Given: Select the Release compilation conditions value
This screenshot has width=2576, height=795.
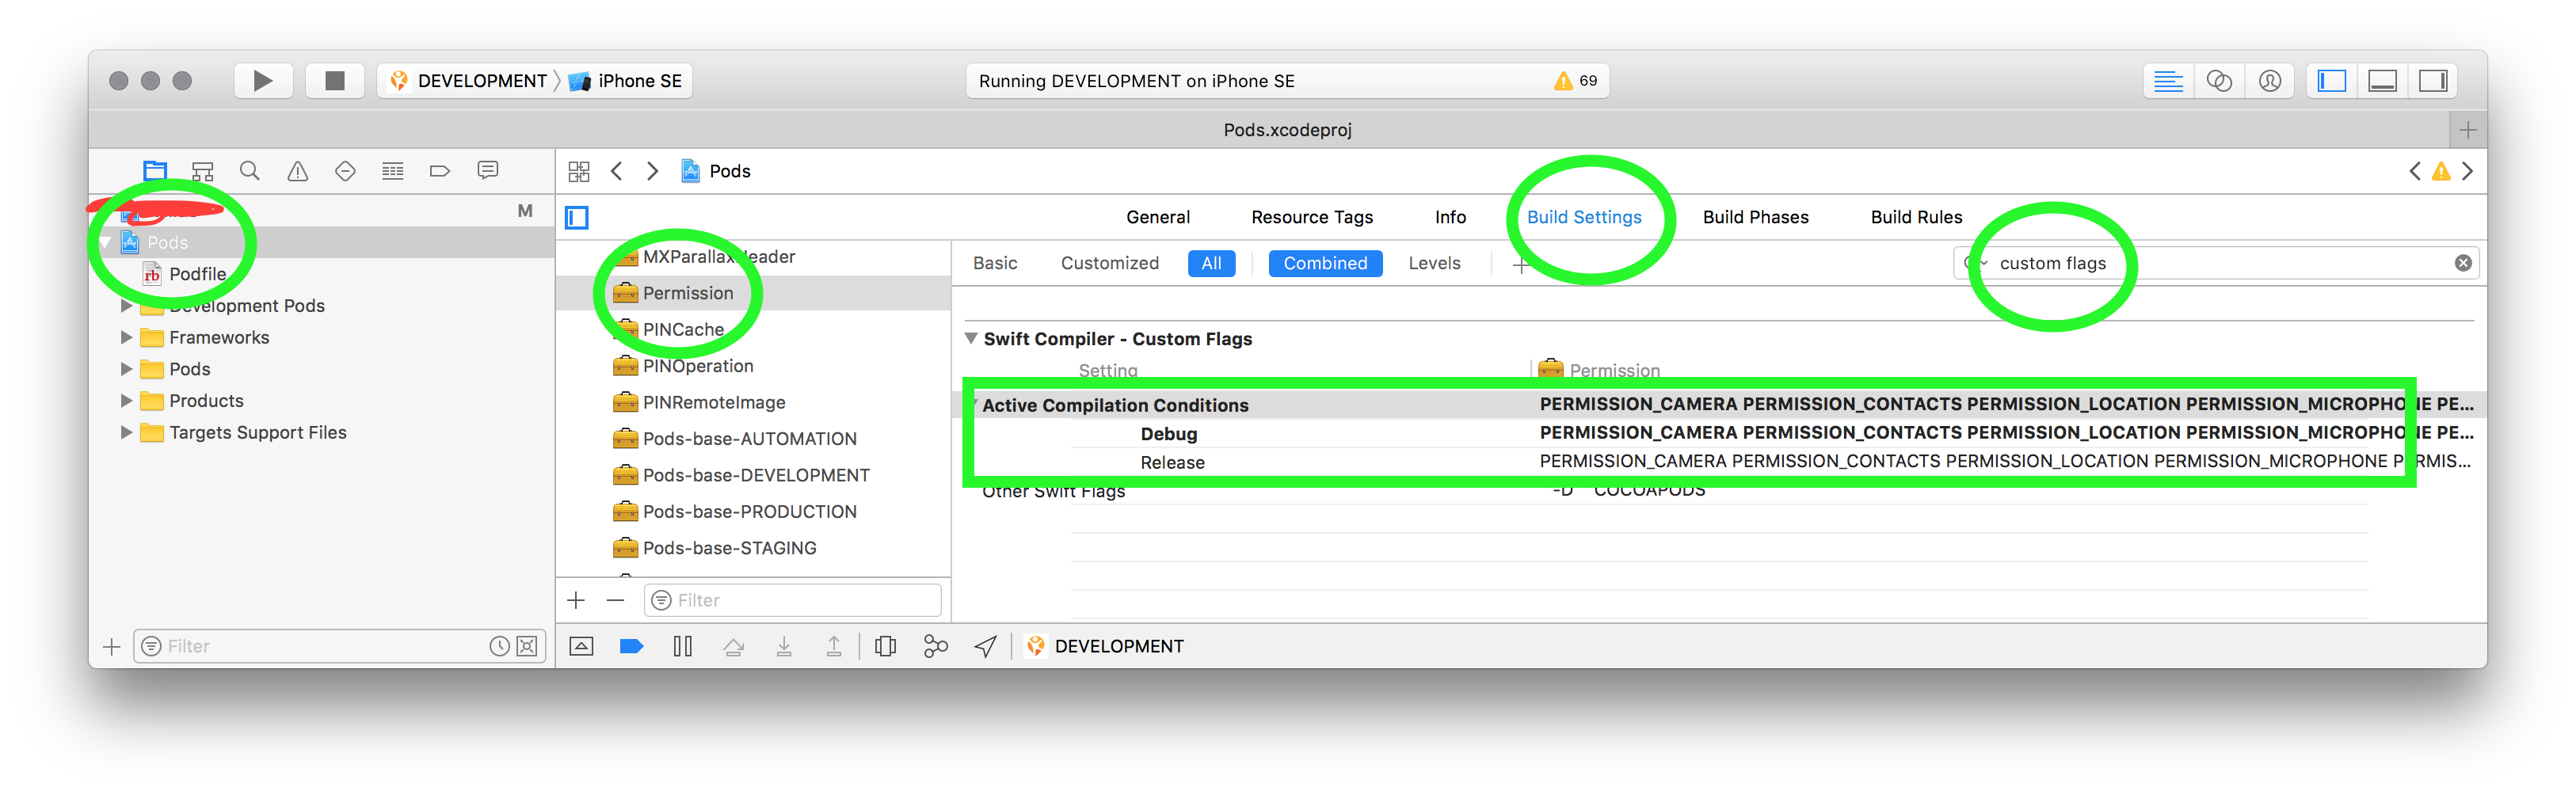Looking at the screenshot, I should click(2004, 461).
